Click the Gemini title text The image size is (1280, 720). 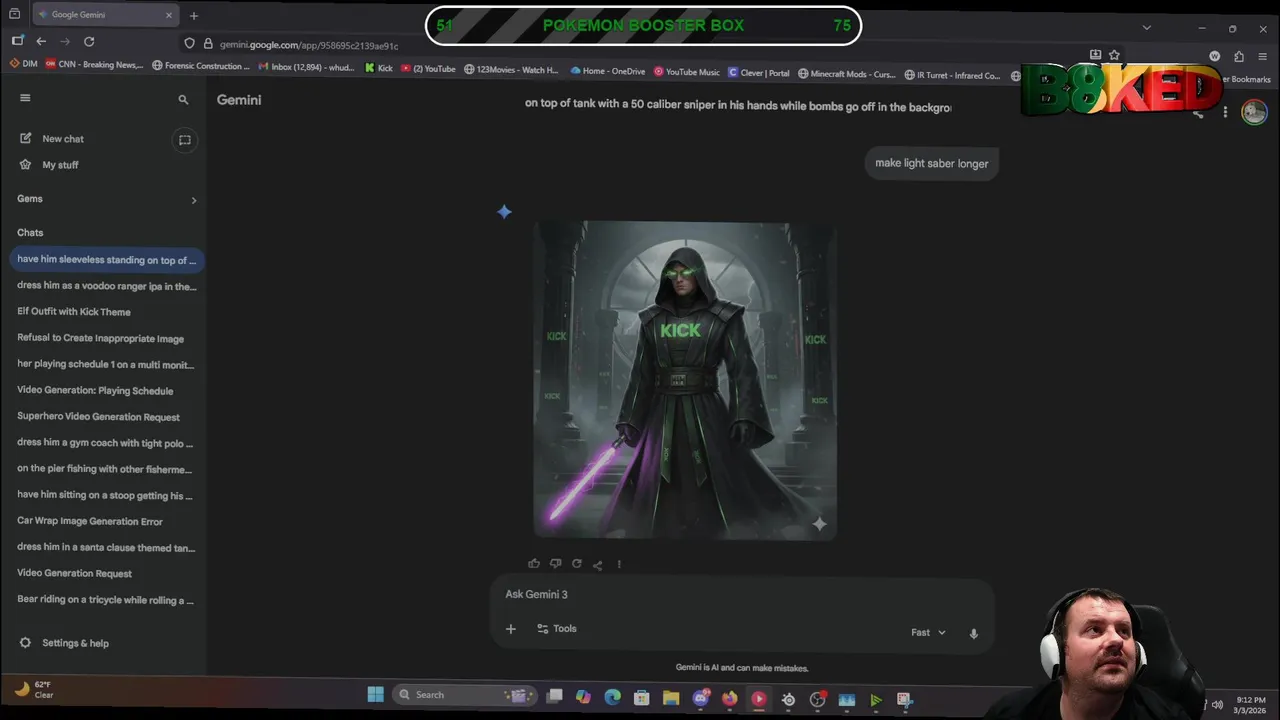239,100
